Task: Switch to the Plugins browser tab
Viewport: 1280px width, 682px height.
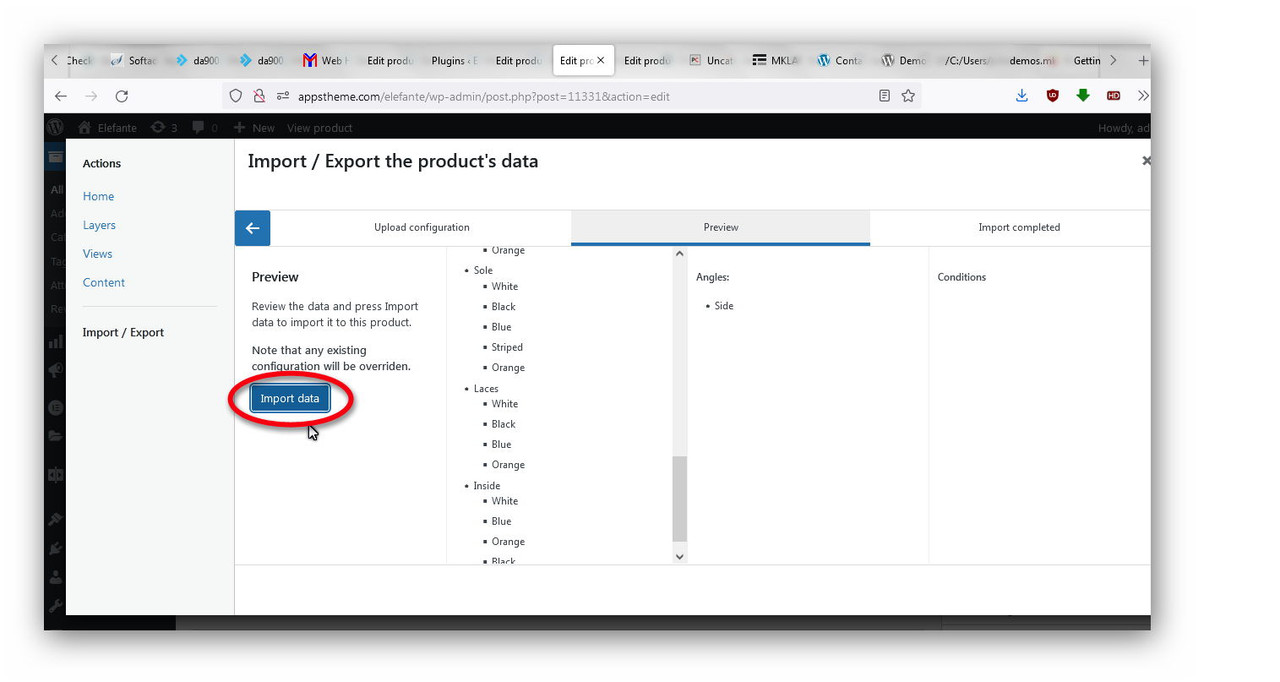Action: pos(453,60)
